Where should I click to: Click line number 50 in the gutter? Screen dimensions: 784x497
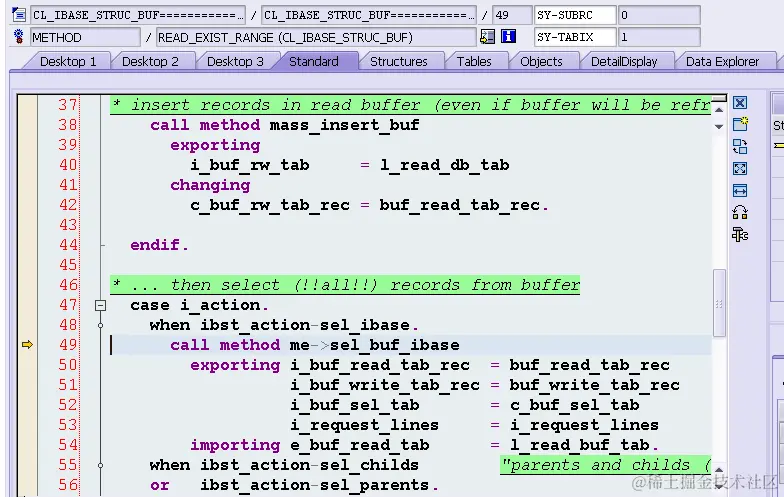click(68, 364)
